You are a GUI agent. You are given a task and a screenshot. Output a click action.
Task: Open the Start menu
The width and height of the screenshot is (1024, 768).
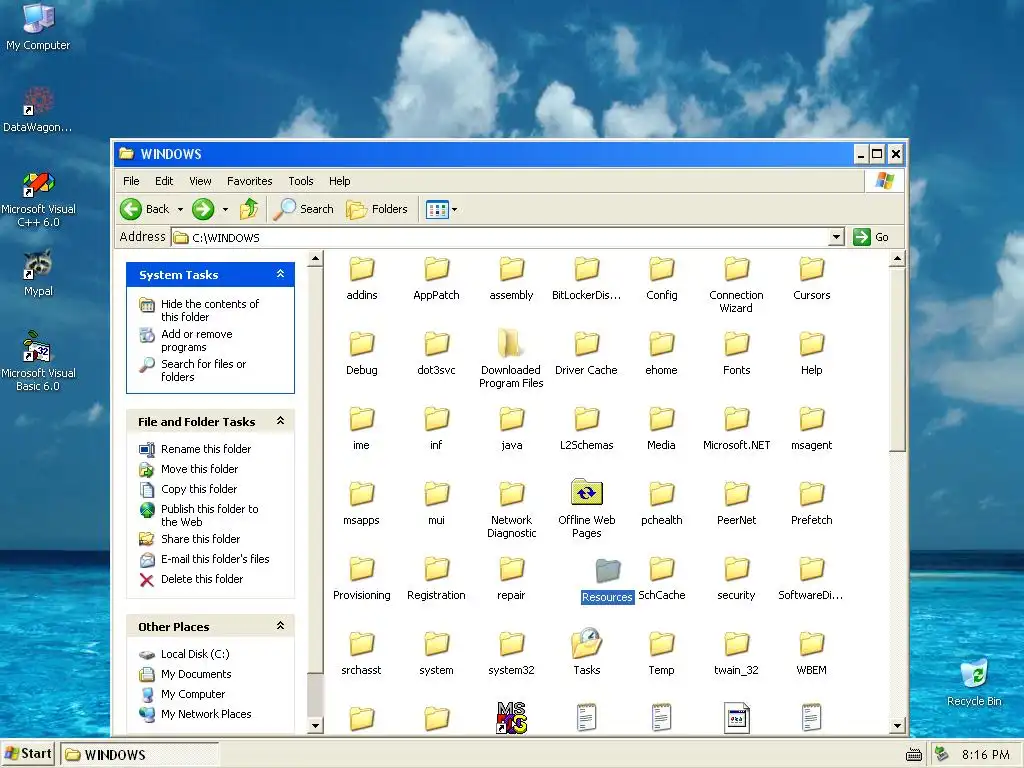(27, 754)
